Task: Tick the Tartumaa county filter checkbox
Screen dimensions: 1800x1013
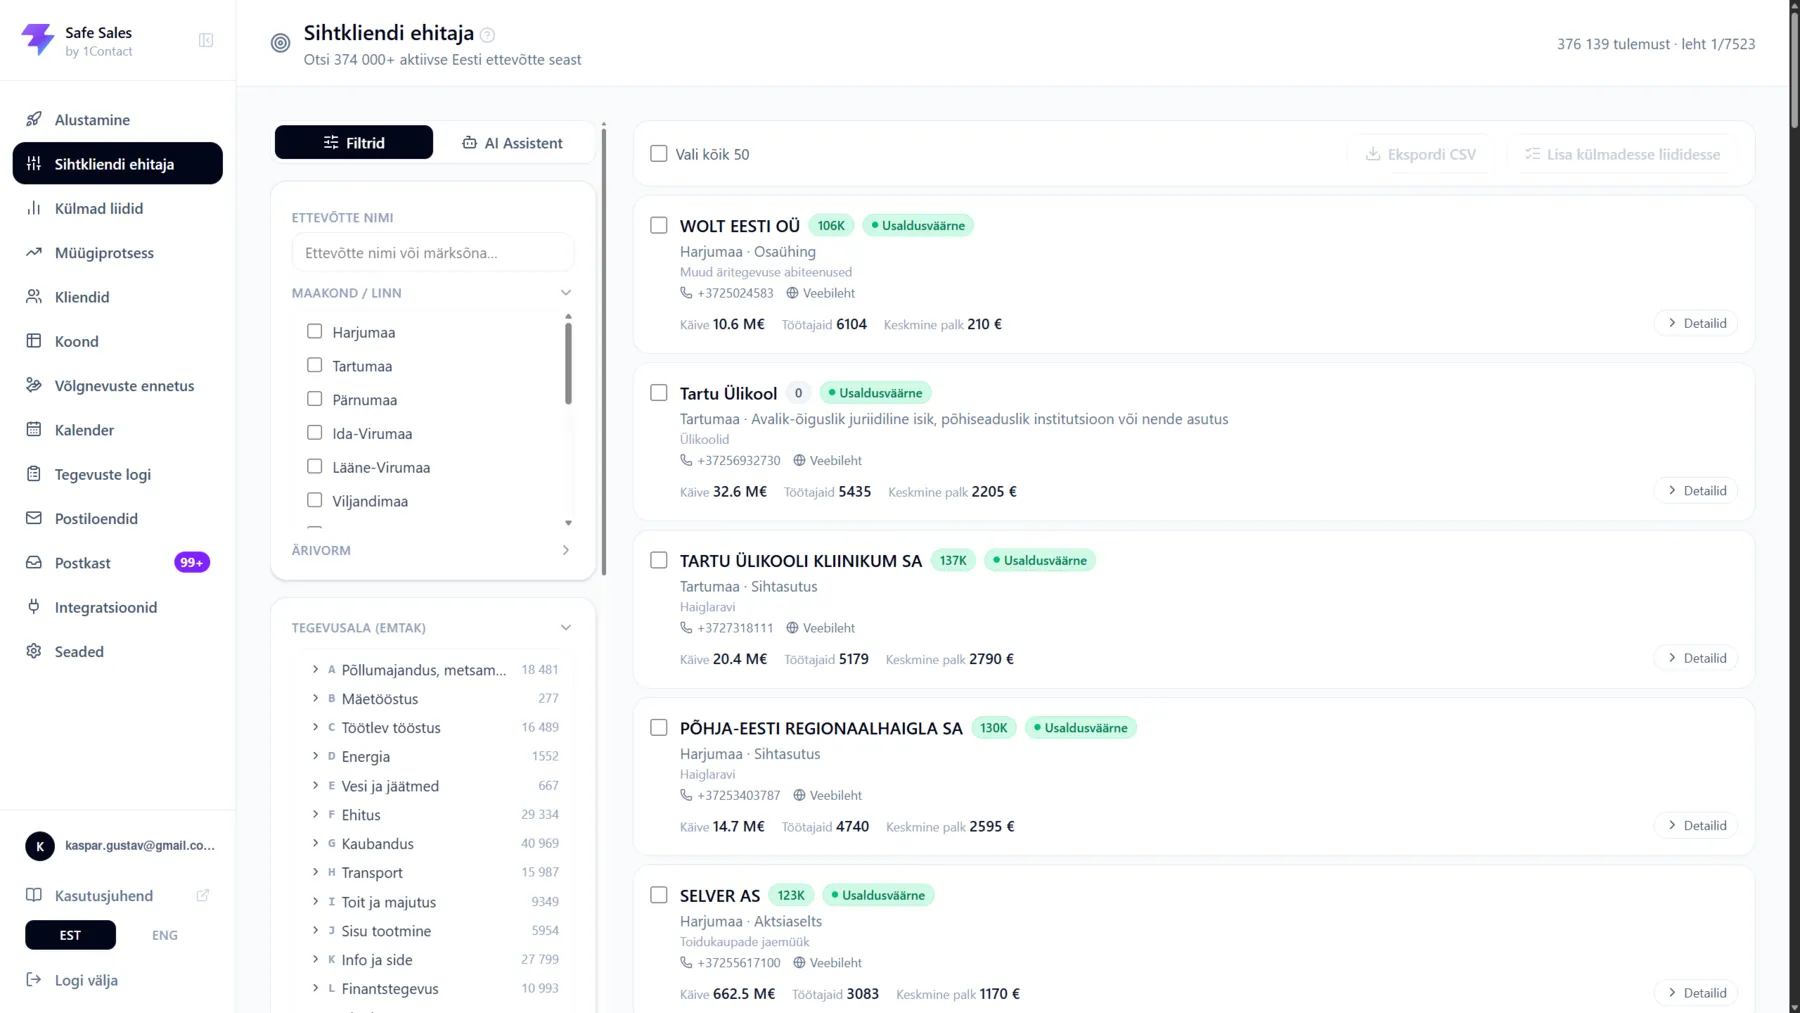Action: point(315,366)
